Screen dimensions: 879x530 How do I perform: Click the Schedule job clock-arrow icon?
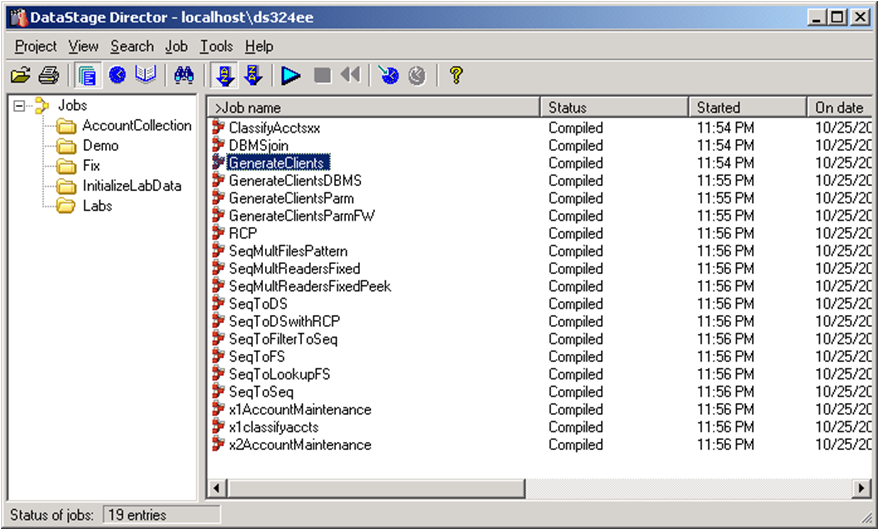[x=389, y=75]
